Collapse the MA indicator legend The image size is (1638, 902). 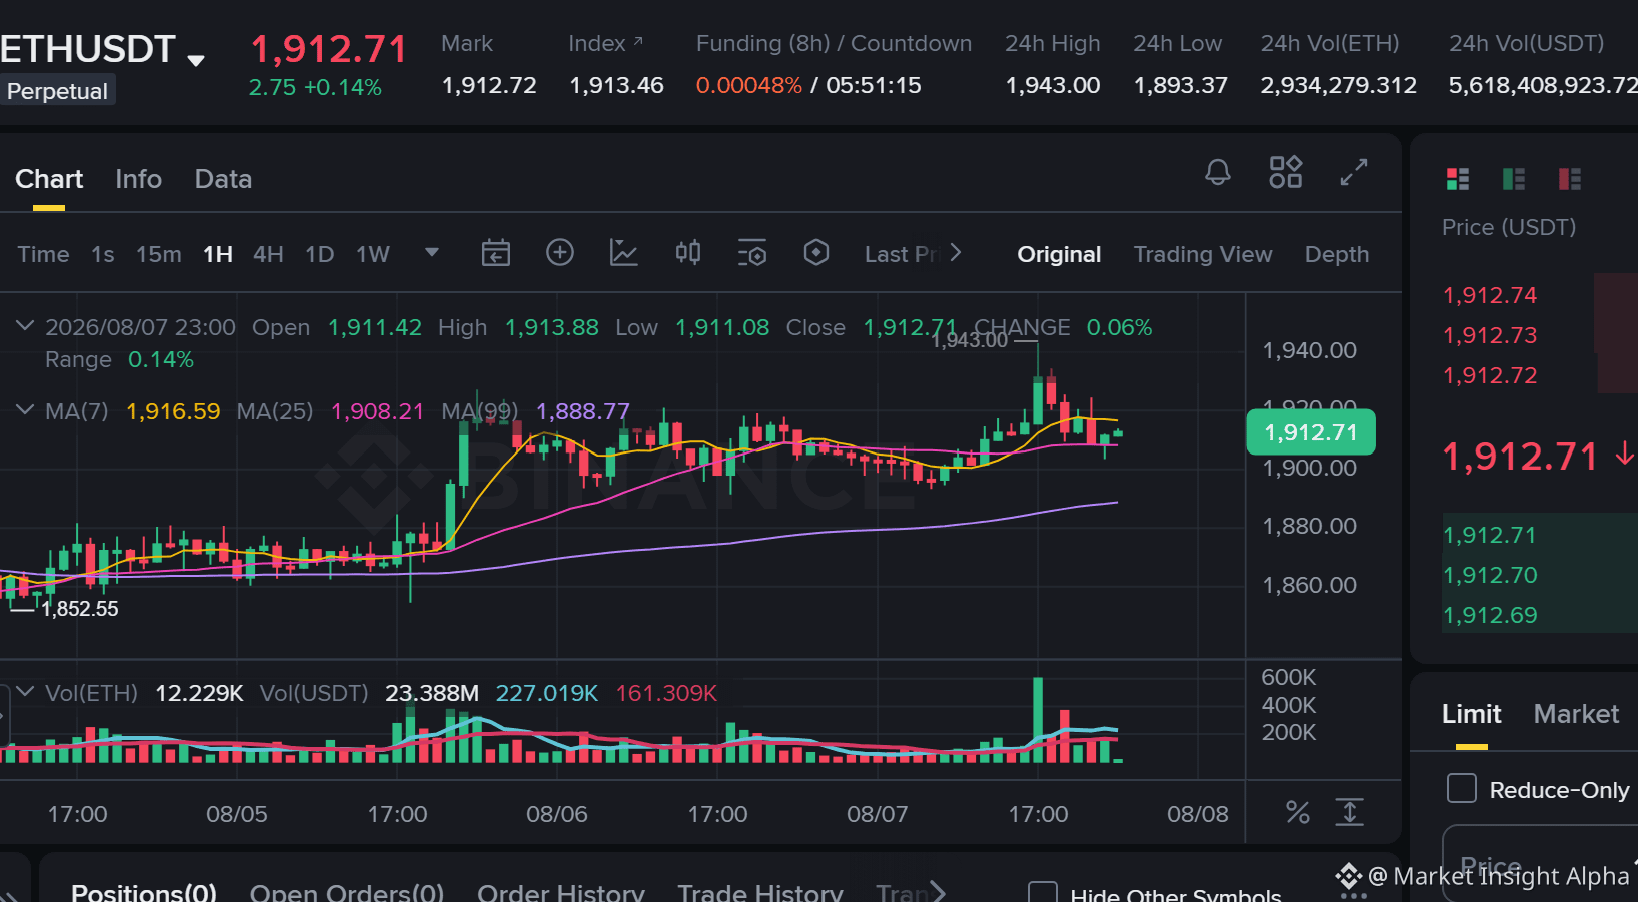click(x=25, y=410)
